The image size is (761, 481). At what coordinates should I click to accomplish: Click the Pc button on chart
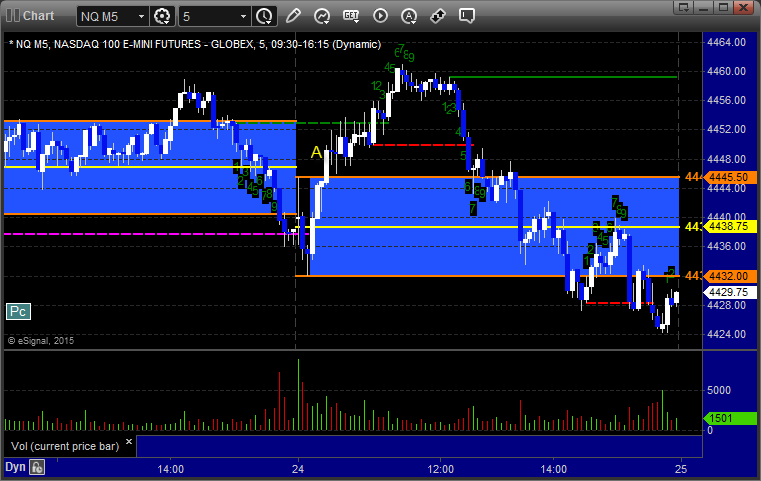18,311
